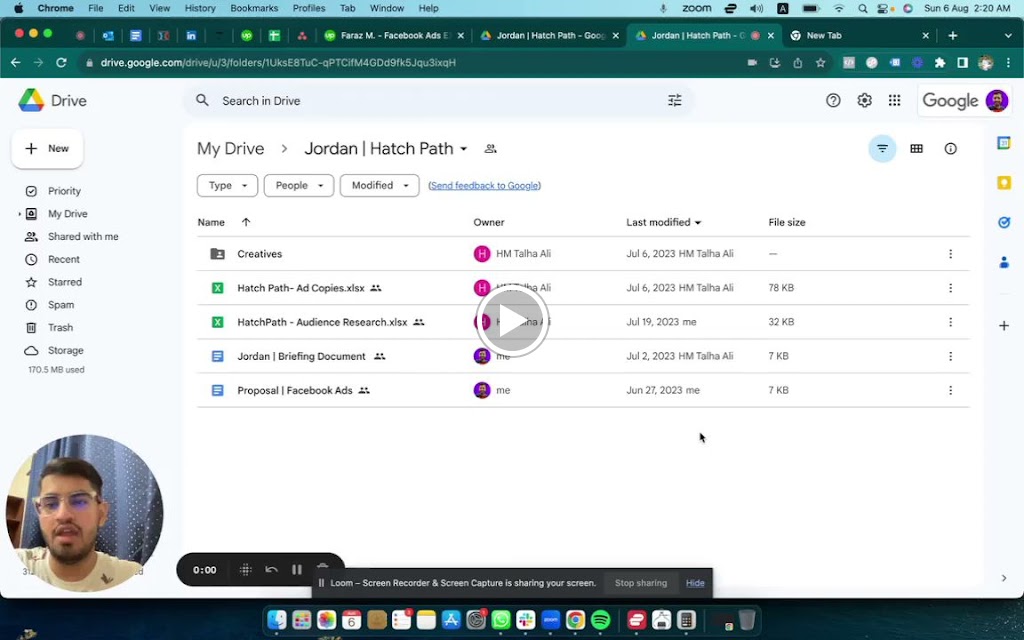Go back in Chrome navigation

16,63
